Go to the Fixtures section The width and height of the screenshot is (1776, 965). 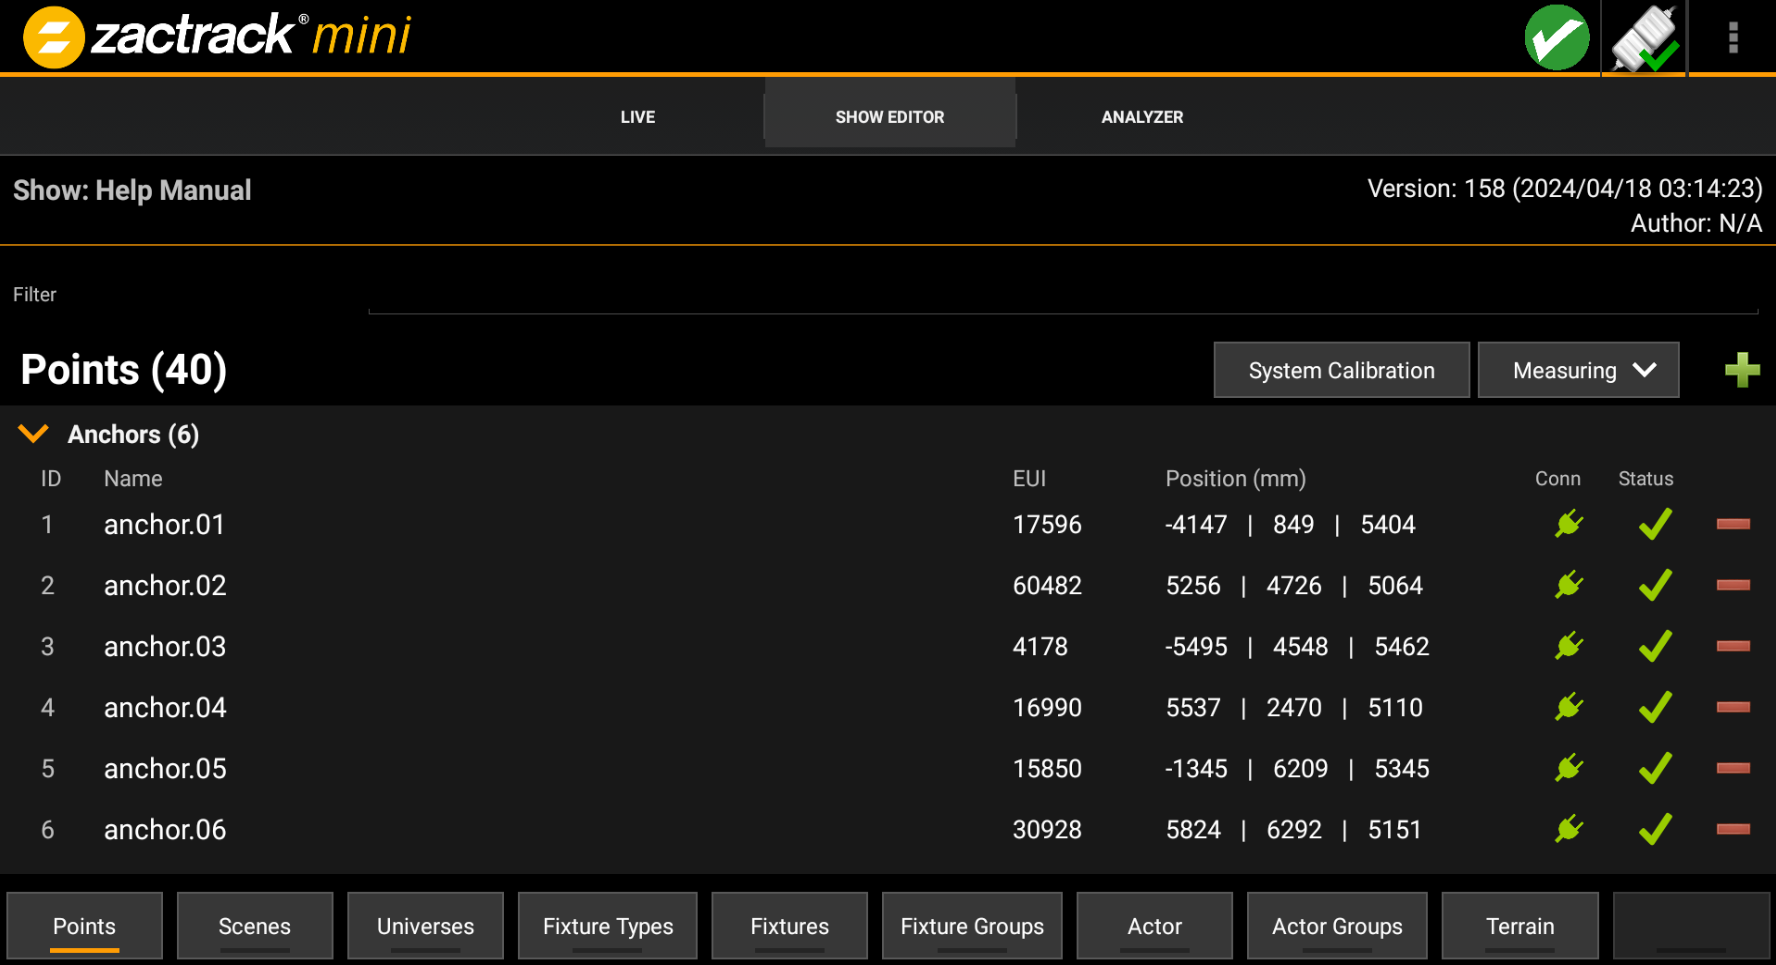pos(789,926)
